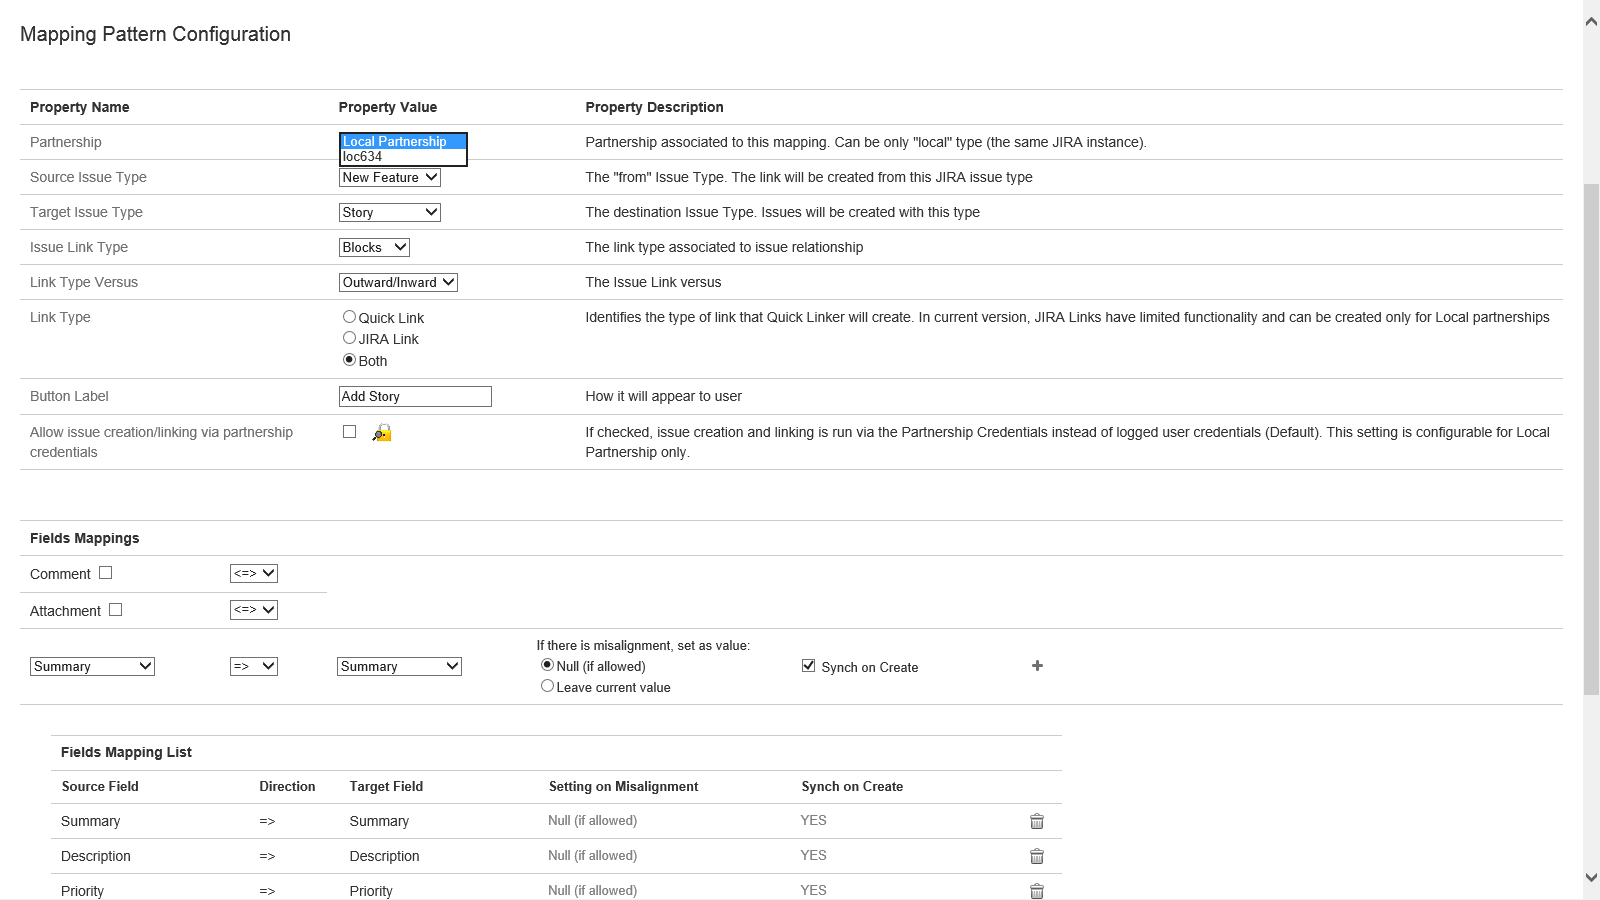
Task: Delete the Priority field mapping row
Action: (1037, 890)
